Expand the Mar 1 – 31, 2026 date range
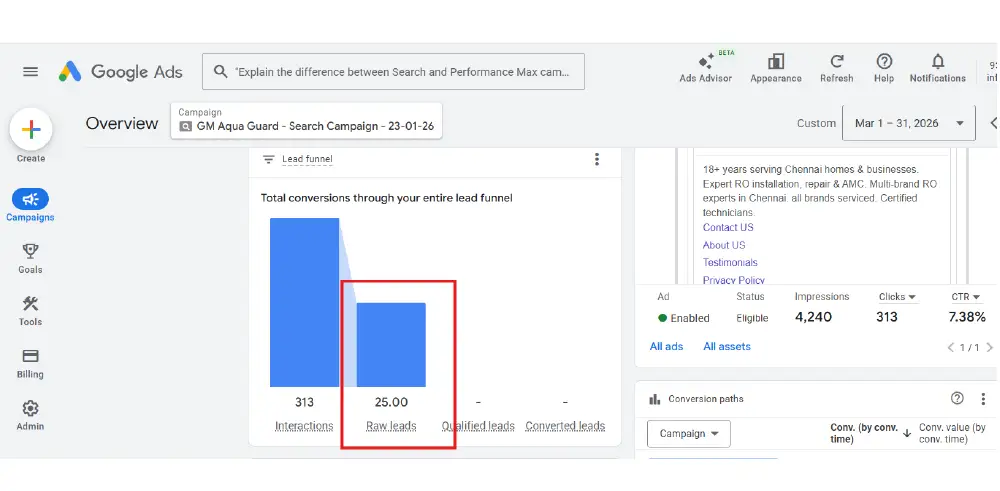Image resolution: width=1000 pixels, height=491 pixels. 908,123
